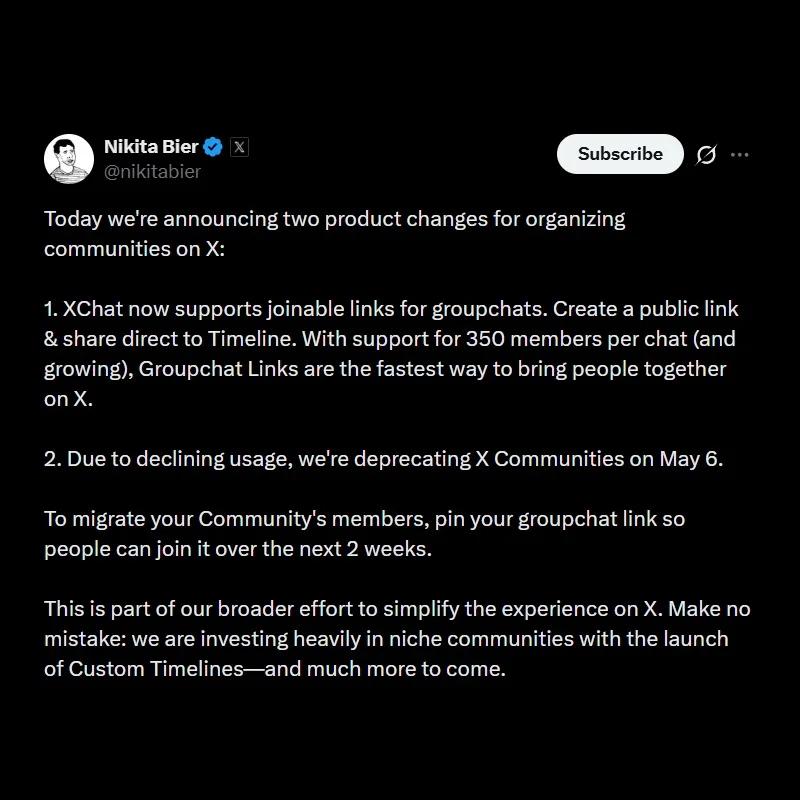Expand the three-dot menu for this post
Viewport: 800px width, 800px height.
[740, 154]
